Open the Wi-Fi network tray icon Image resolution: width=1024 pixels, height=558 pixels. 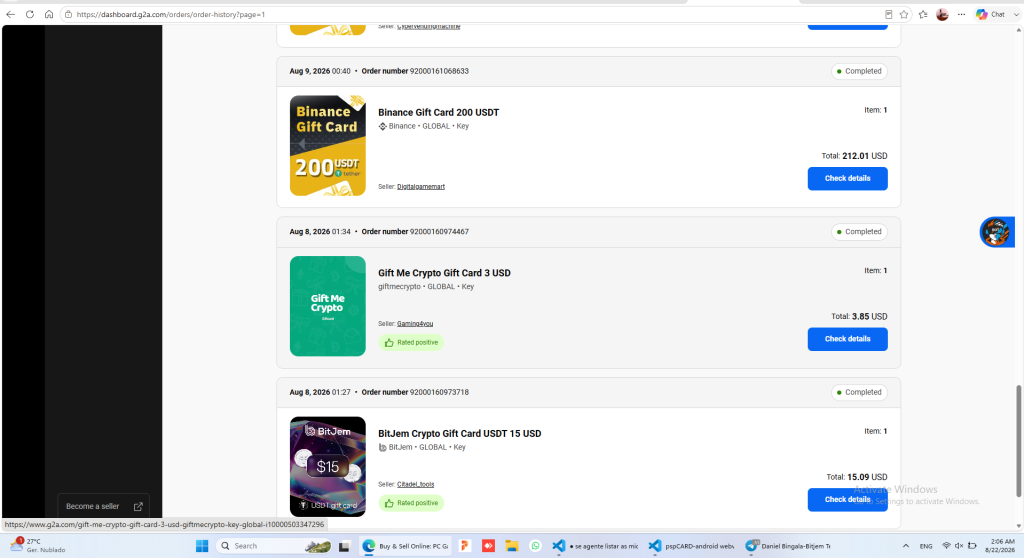[x=946, y=546]
